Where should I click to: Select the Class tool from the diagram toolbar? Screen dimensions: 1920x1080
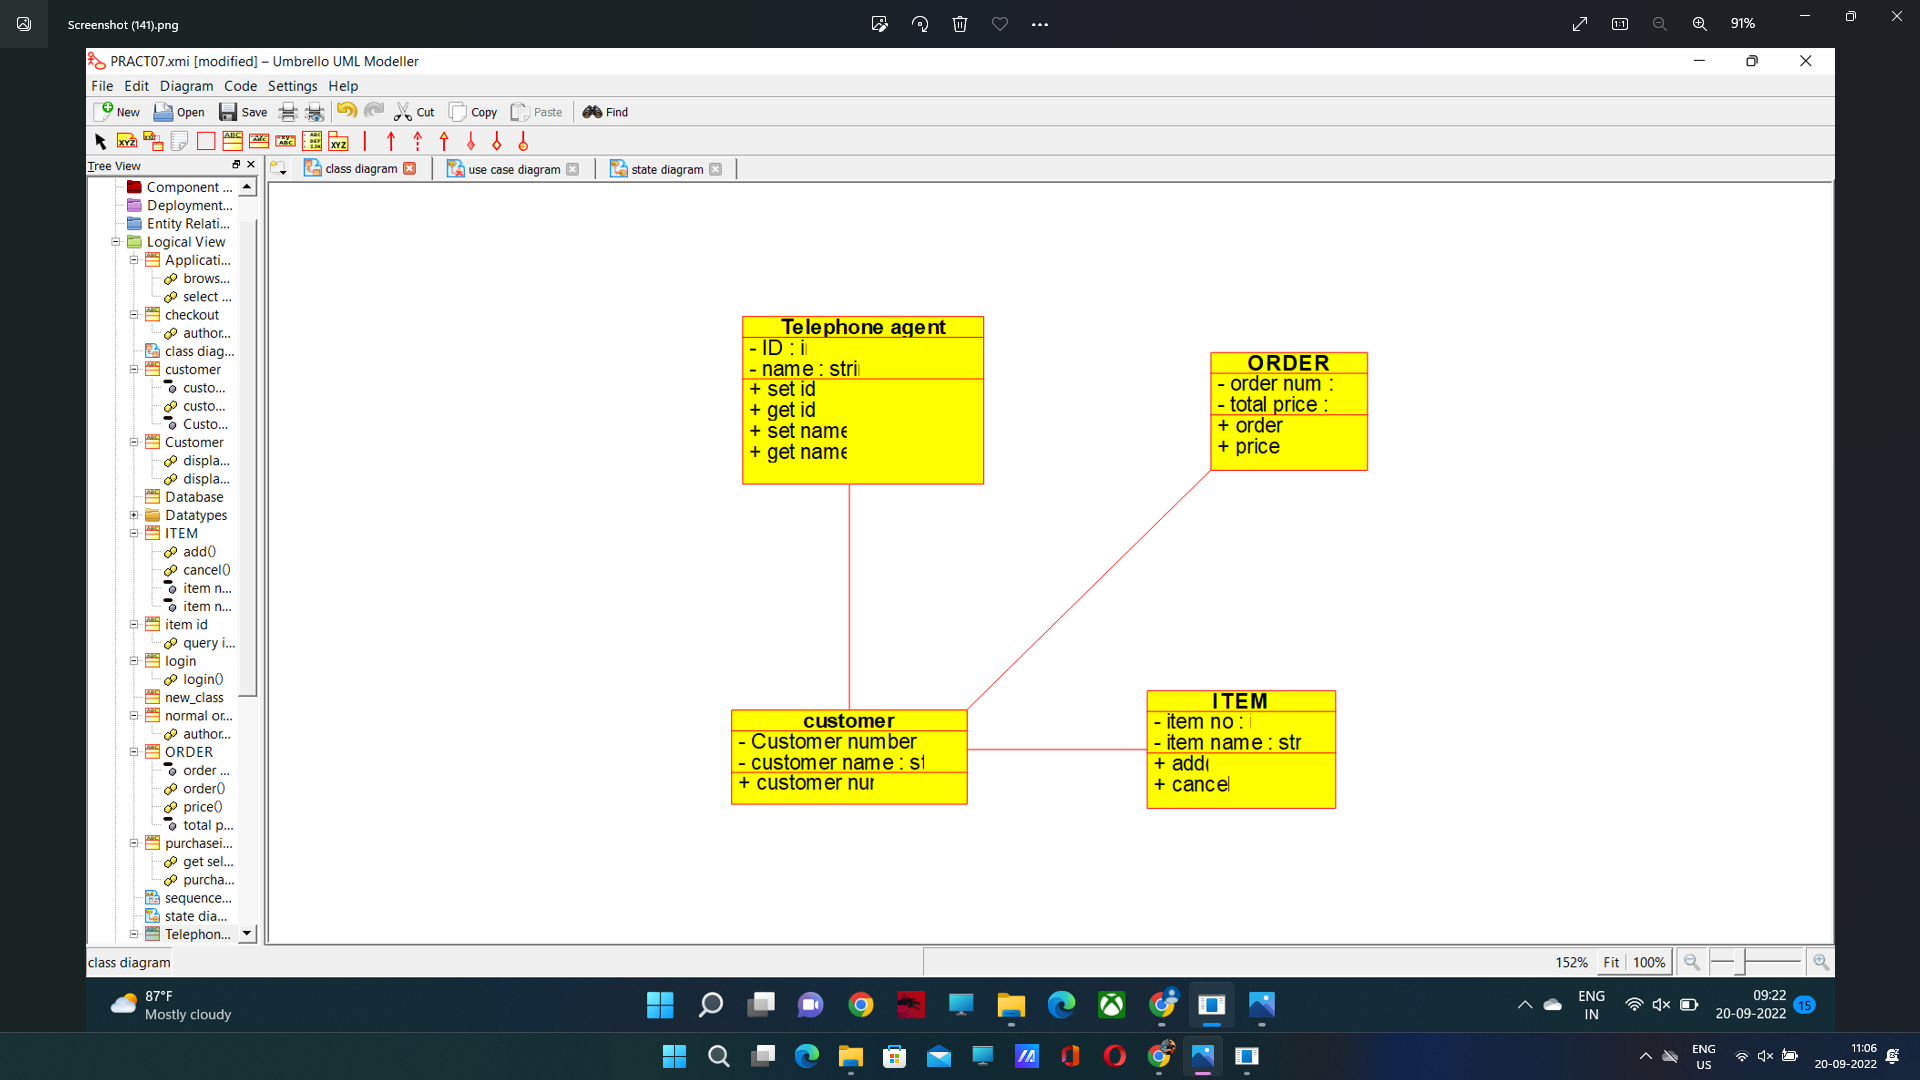point(232,141)
